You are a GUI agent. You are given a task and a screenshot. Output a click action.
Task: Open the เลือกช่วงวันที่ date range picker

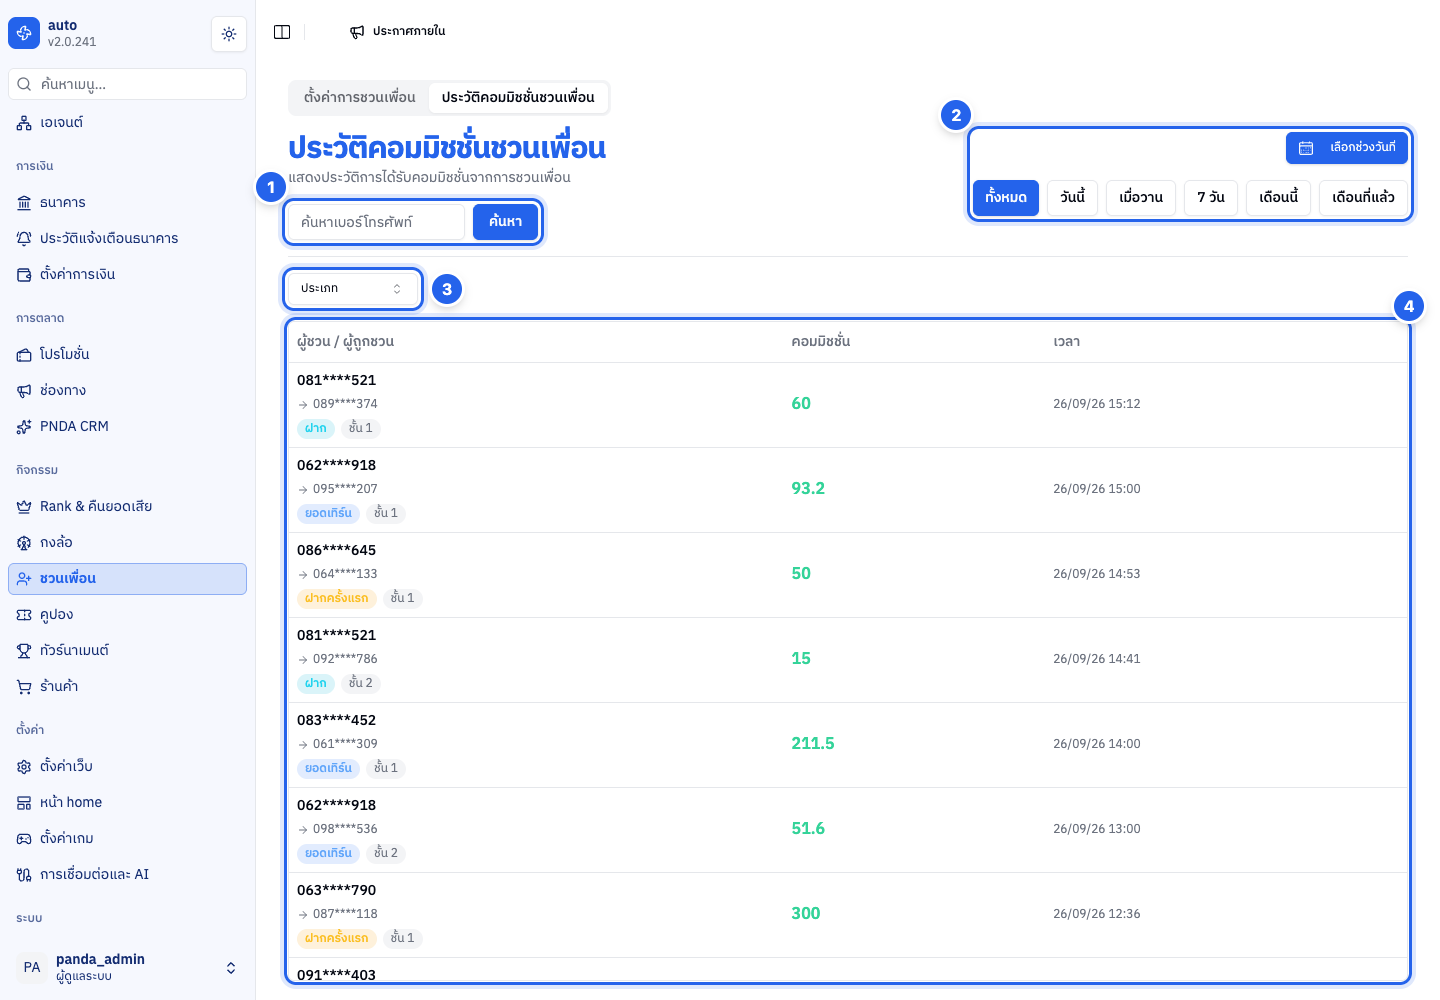[1347, 148]
